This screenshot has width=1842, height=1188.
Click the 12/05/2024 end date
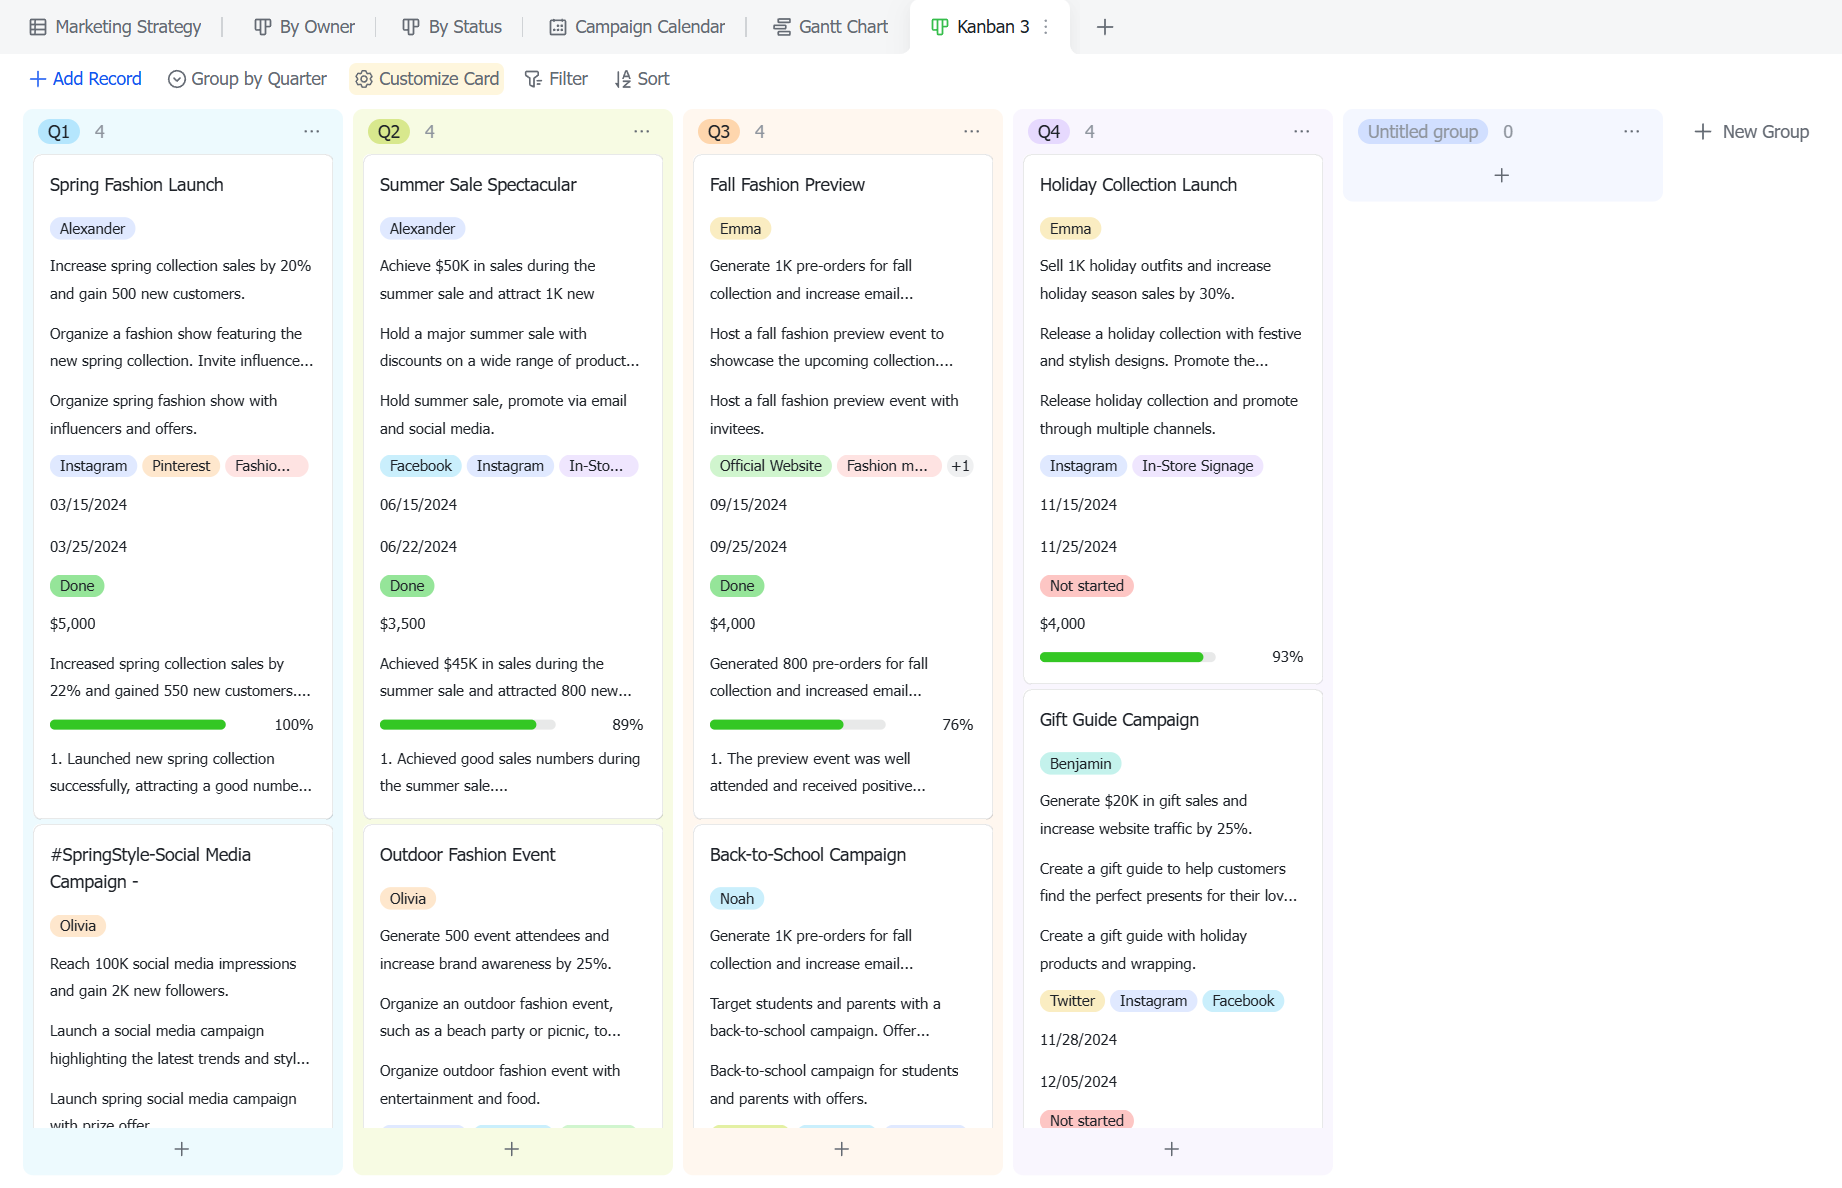pyautogui.click(x=1078, y=1082)
